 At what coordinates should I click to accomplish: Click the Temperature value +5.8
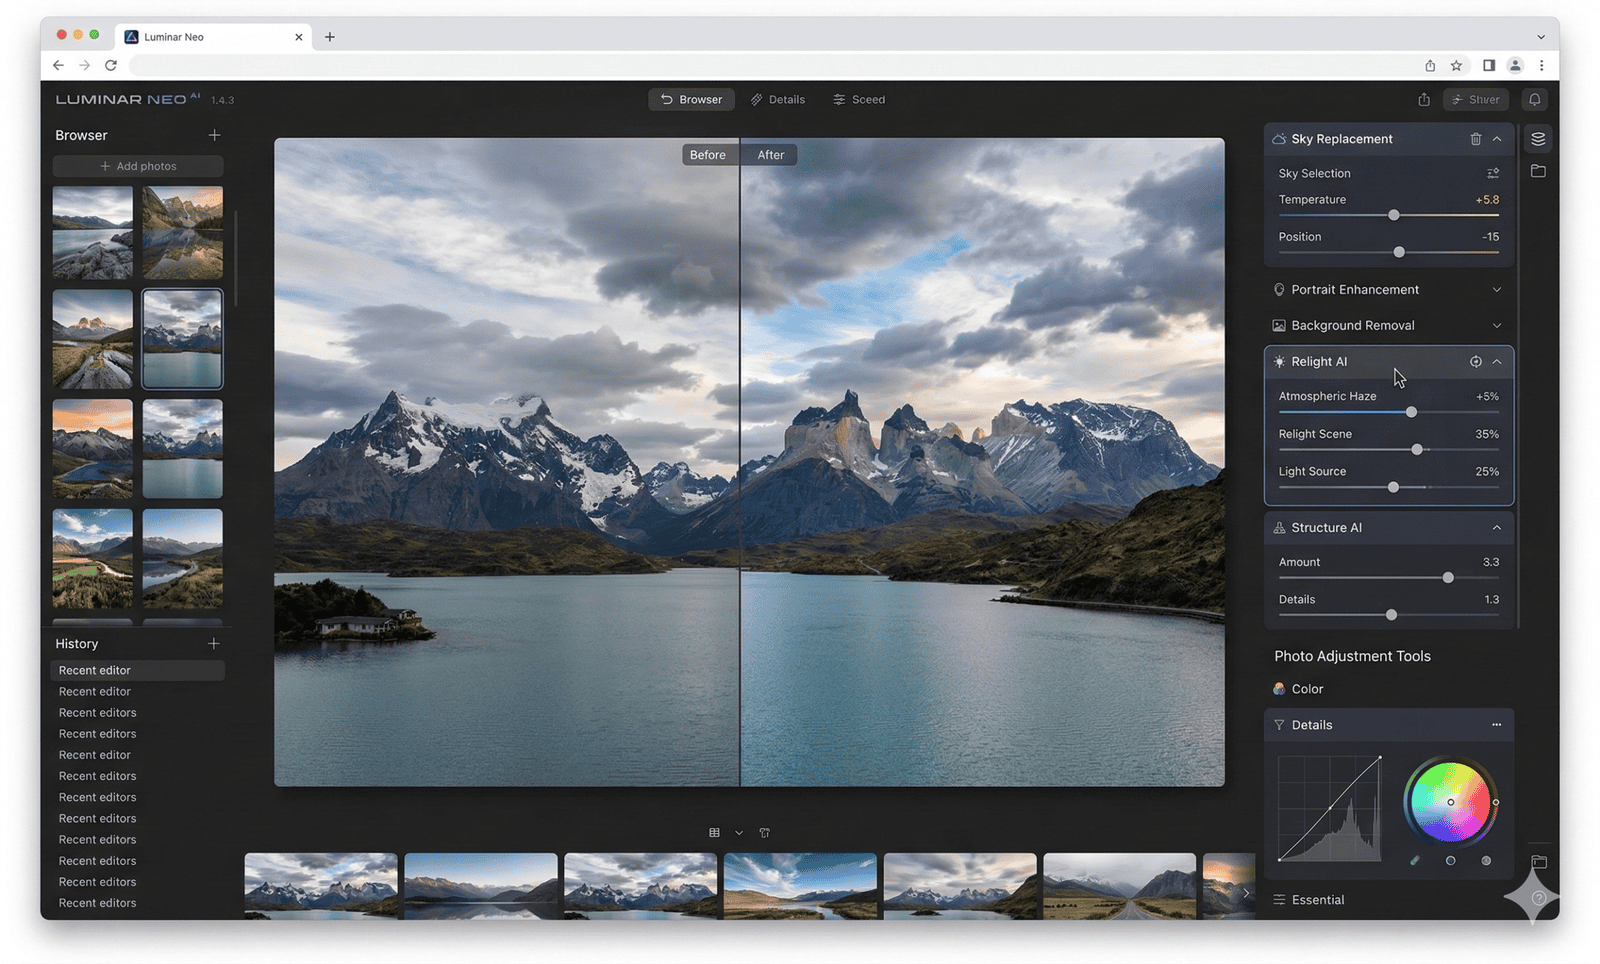point(1487,200)
